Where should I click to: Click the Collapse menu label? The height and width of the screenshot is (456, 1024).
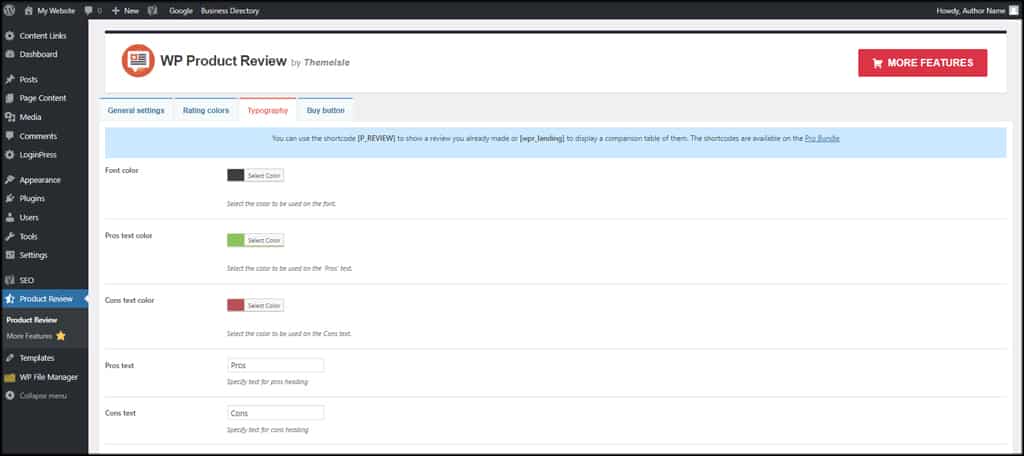coord(43,396)
